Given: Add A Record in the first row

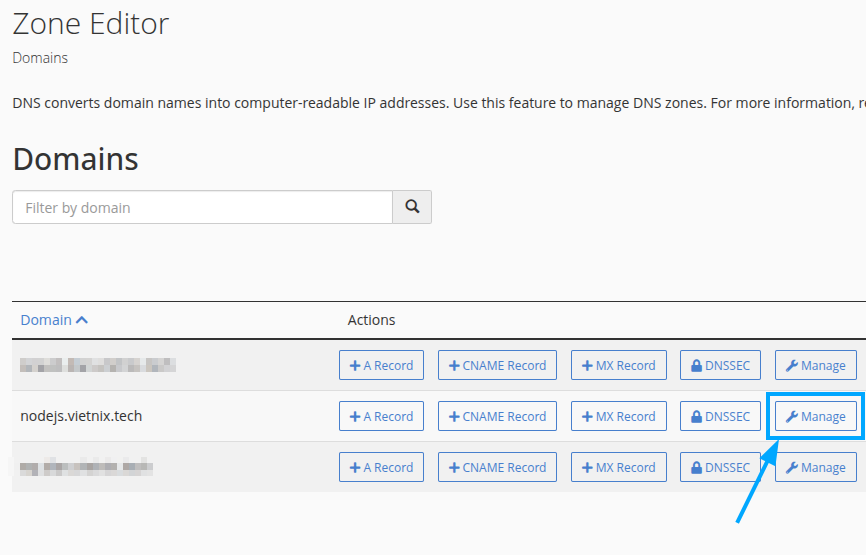Looking at the screenshot, I should 381,365.
